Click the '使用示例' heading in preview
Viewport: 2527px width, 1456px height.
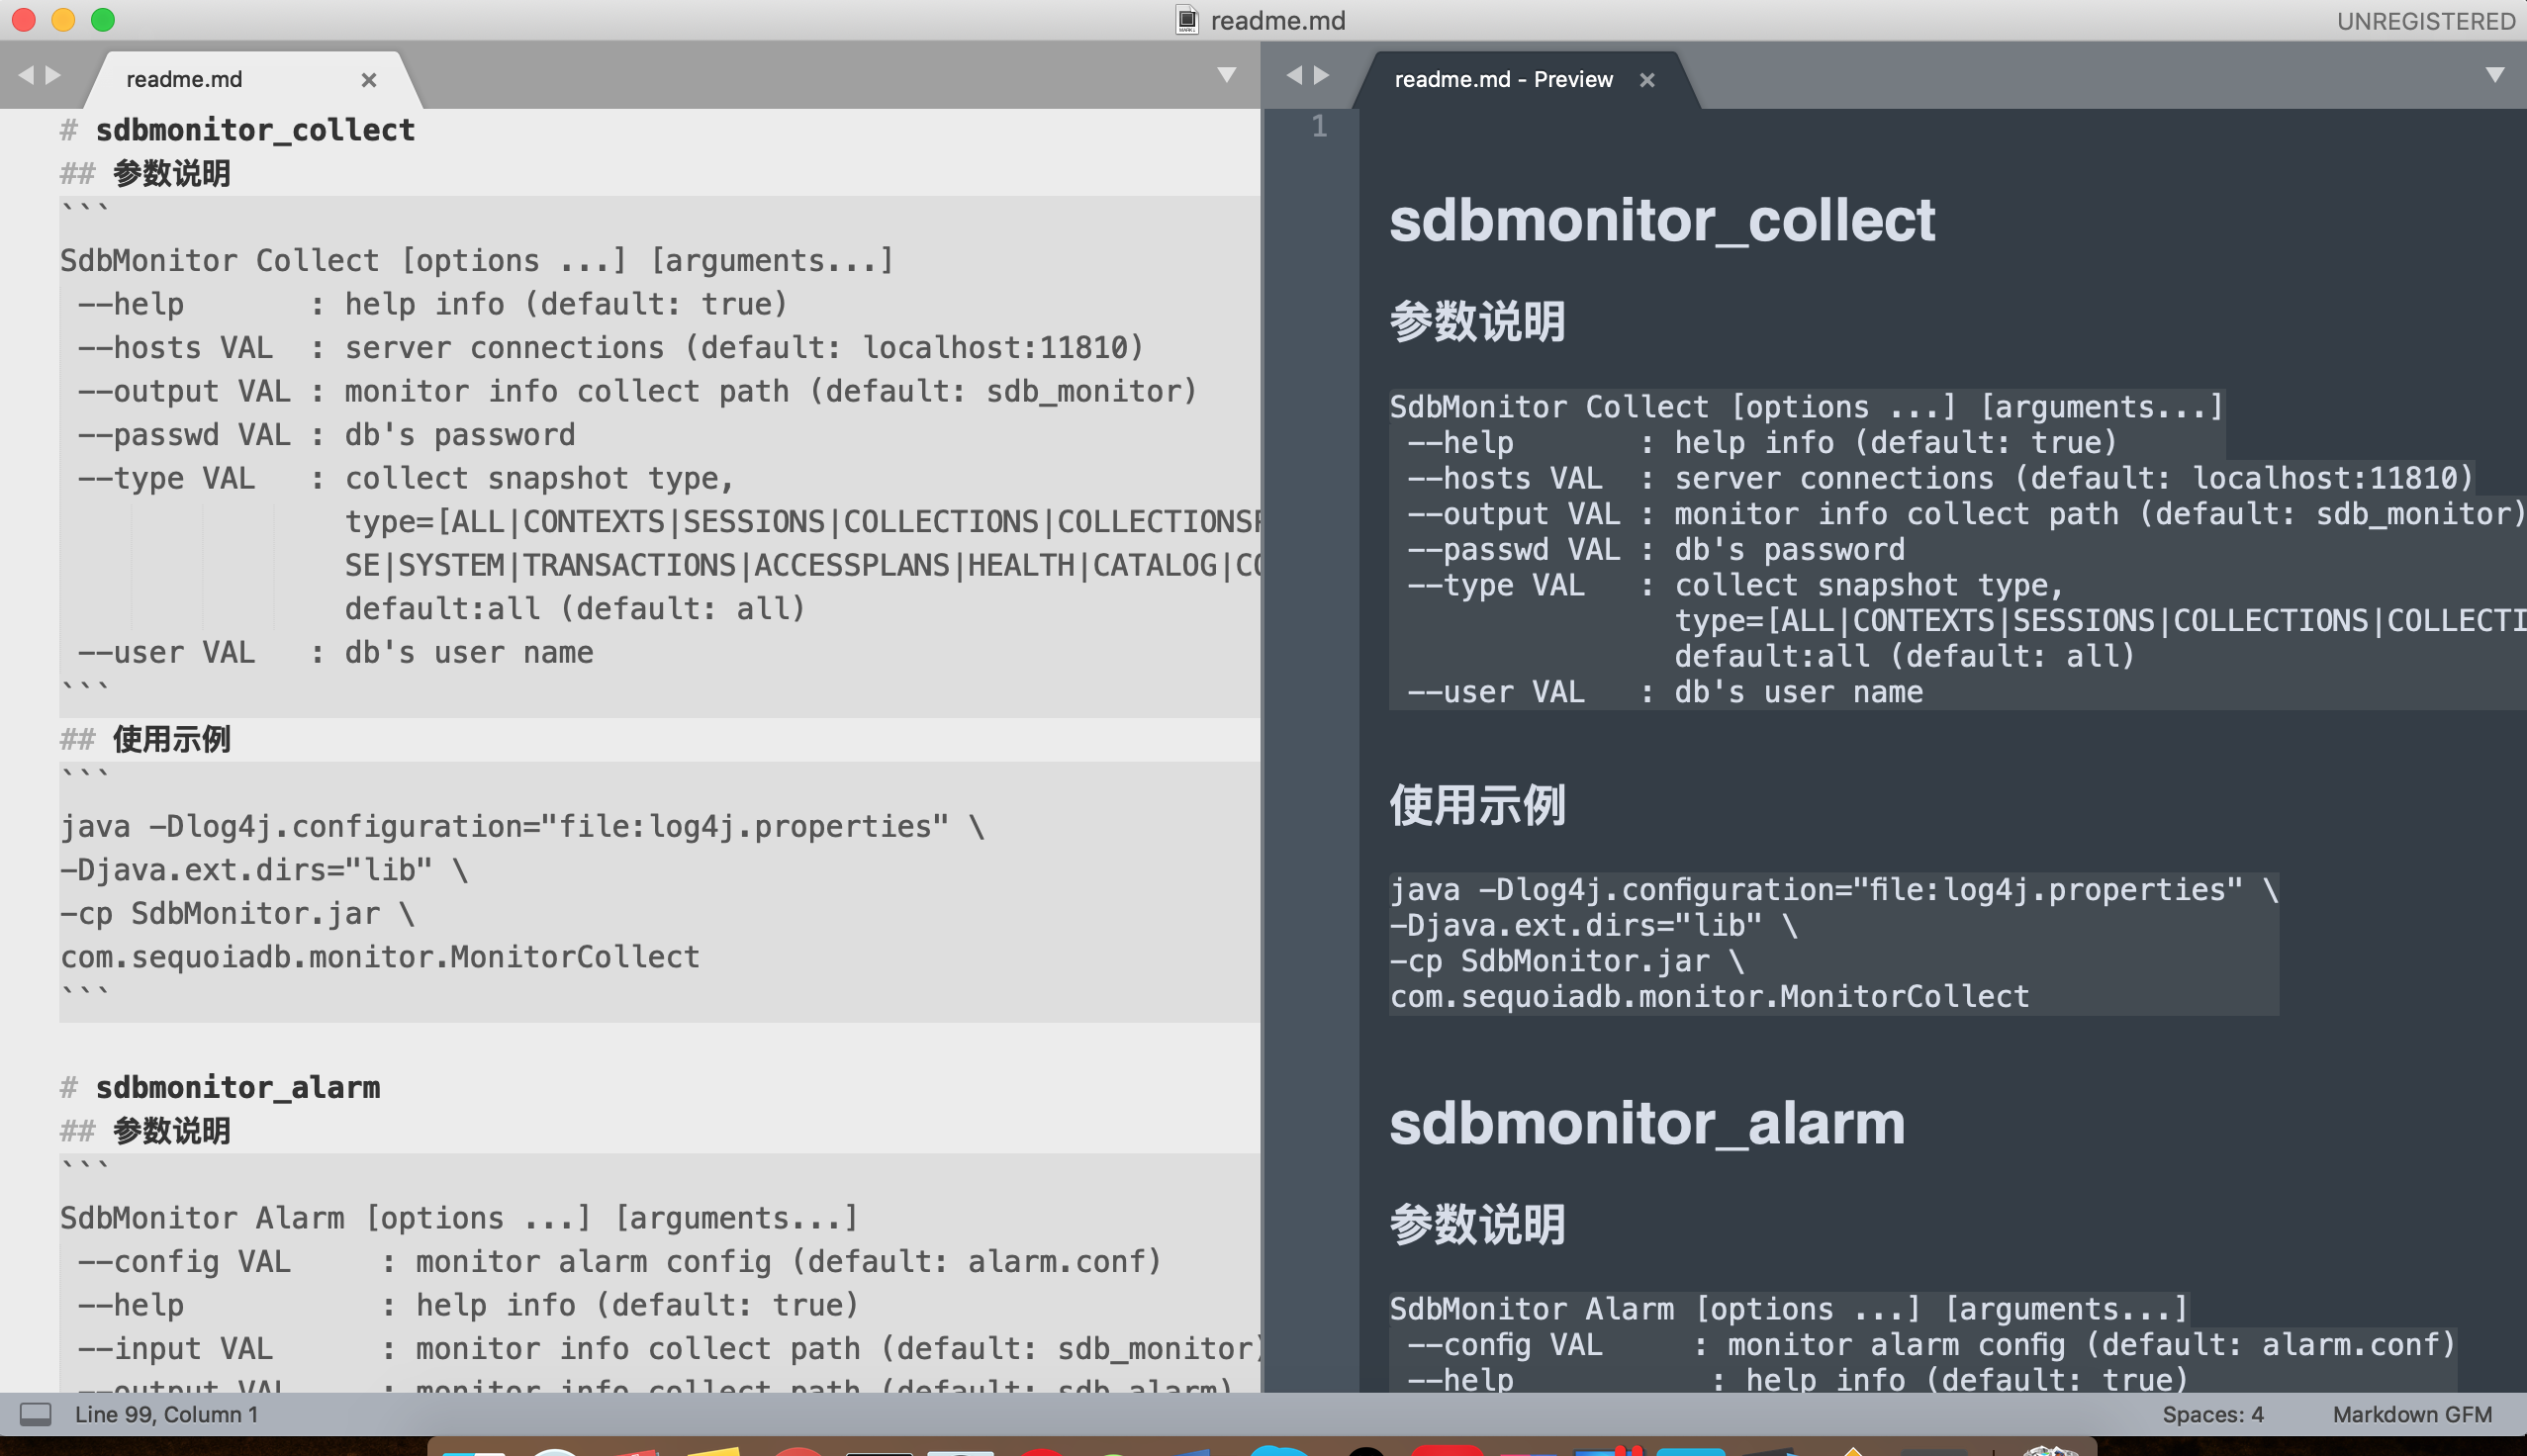(1477, 805)
